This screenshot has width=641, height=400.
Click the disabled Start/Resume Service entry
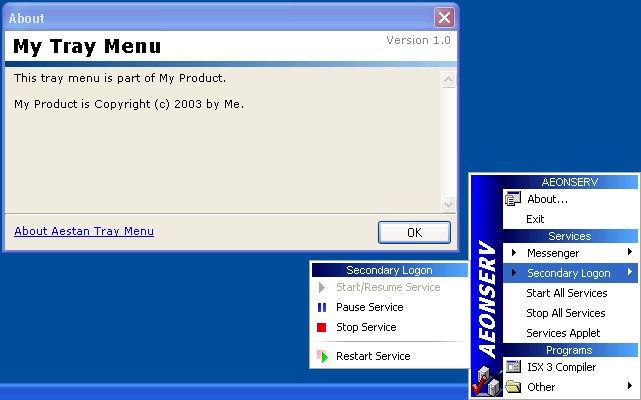(x=390, y=287)
